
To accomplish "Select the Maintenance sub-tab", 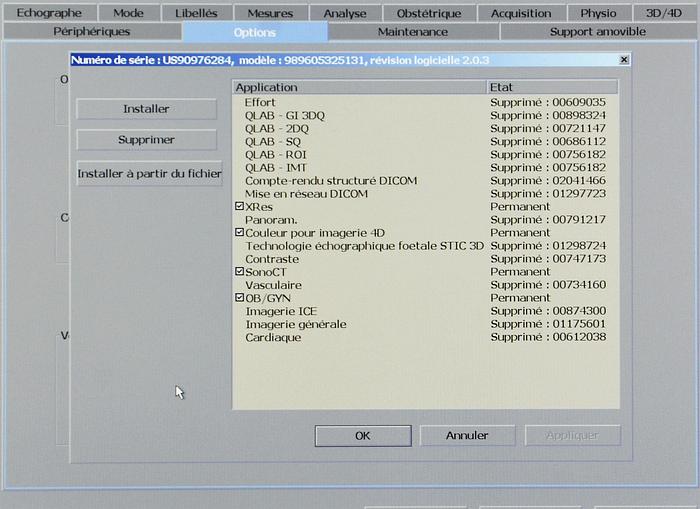I will (x=412, y=32).
